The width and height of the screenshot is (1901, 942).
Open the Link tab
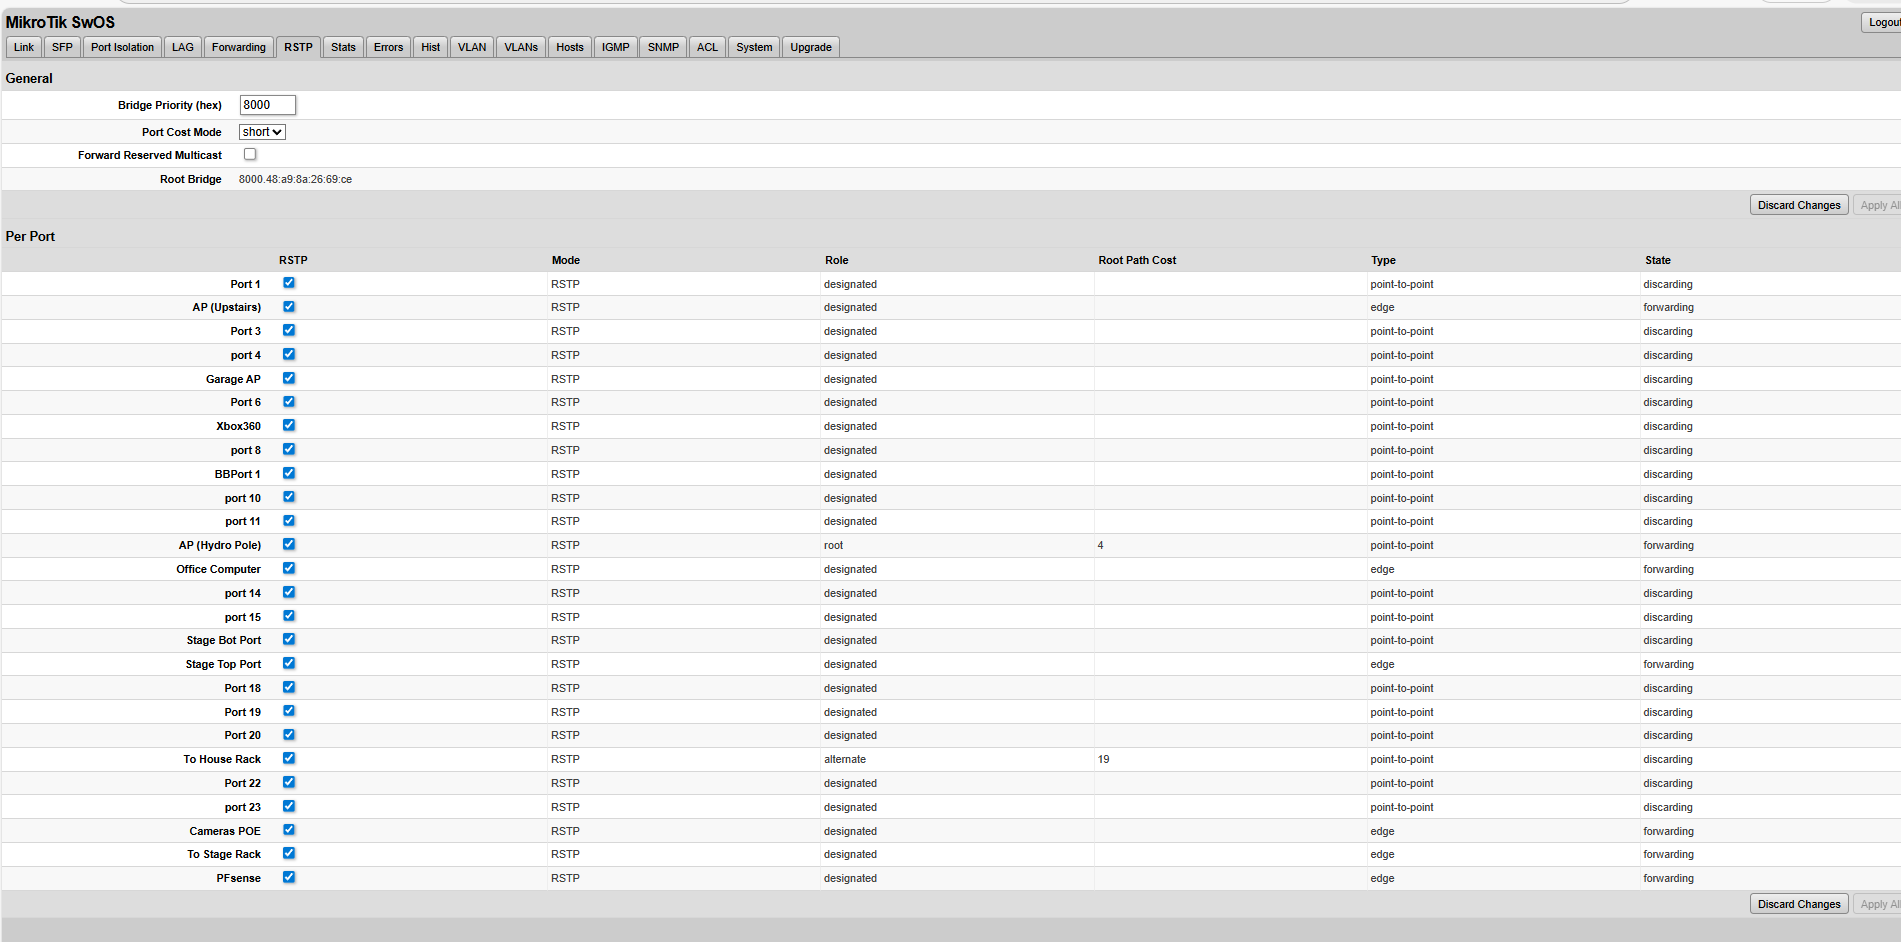24,47
